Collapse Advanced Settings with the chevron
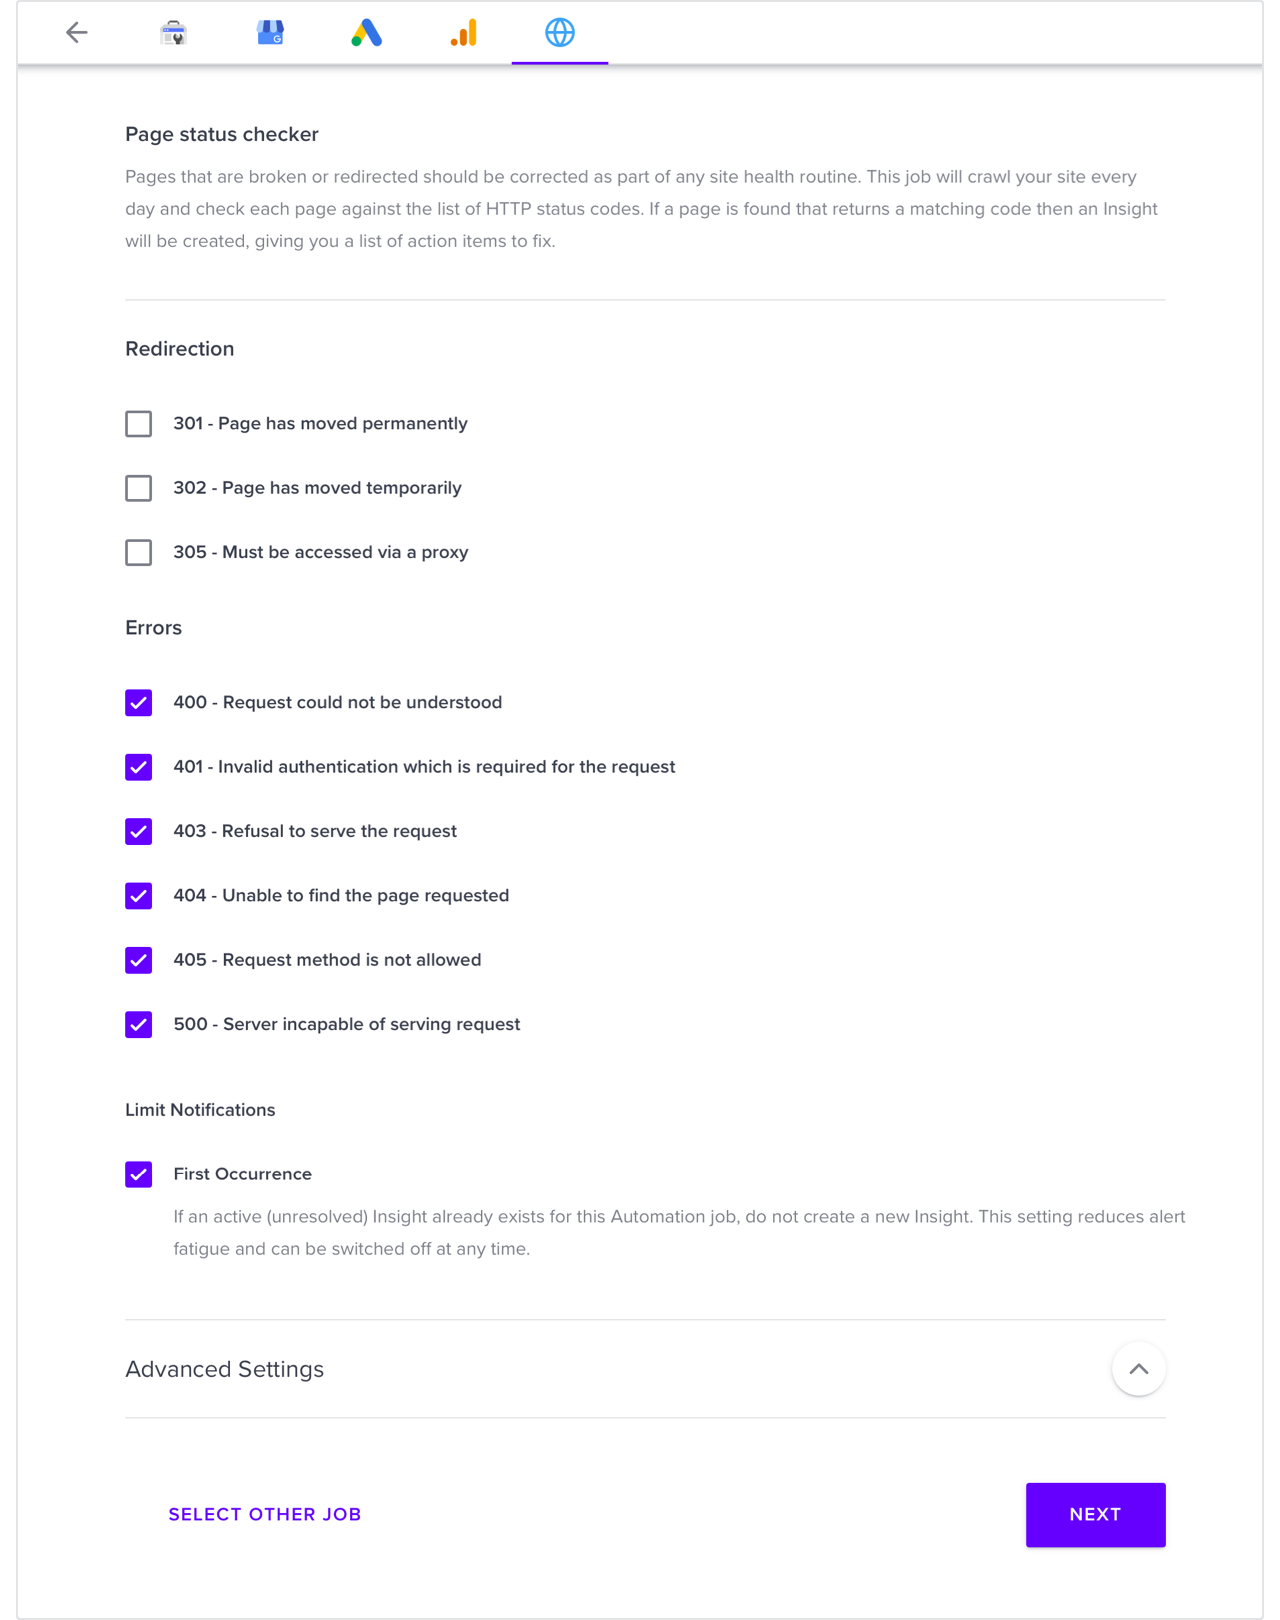 pos(1139,1369)
